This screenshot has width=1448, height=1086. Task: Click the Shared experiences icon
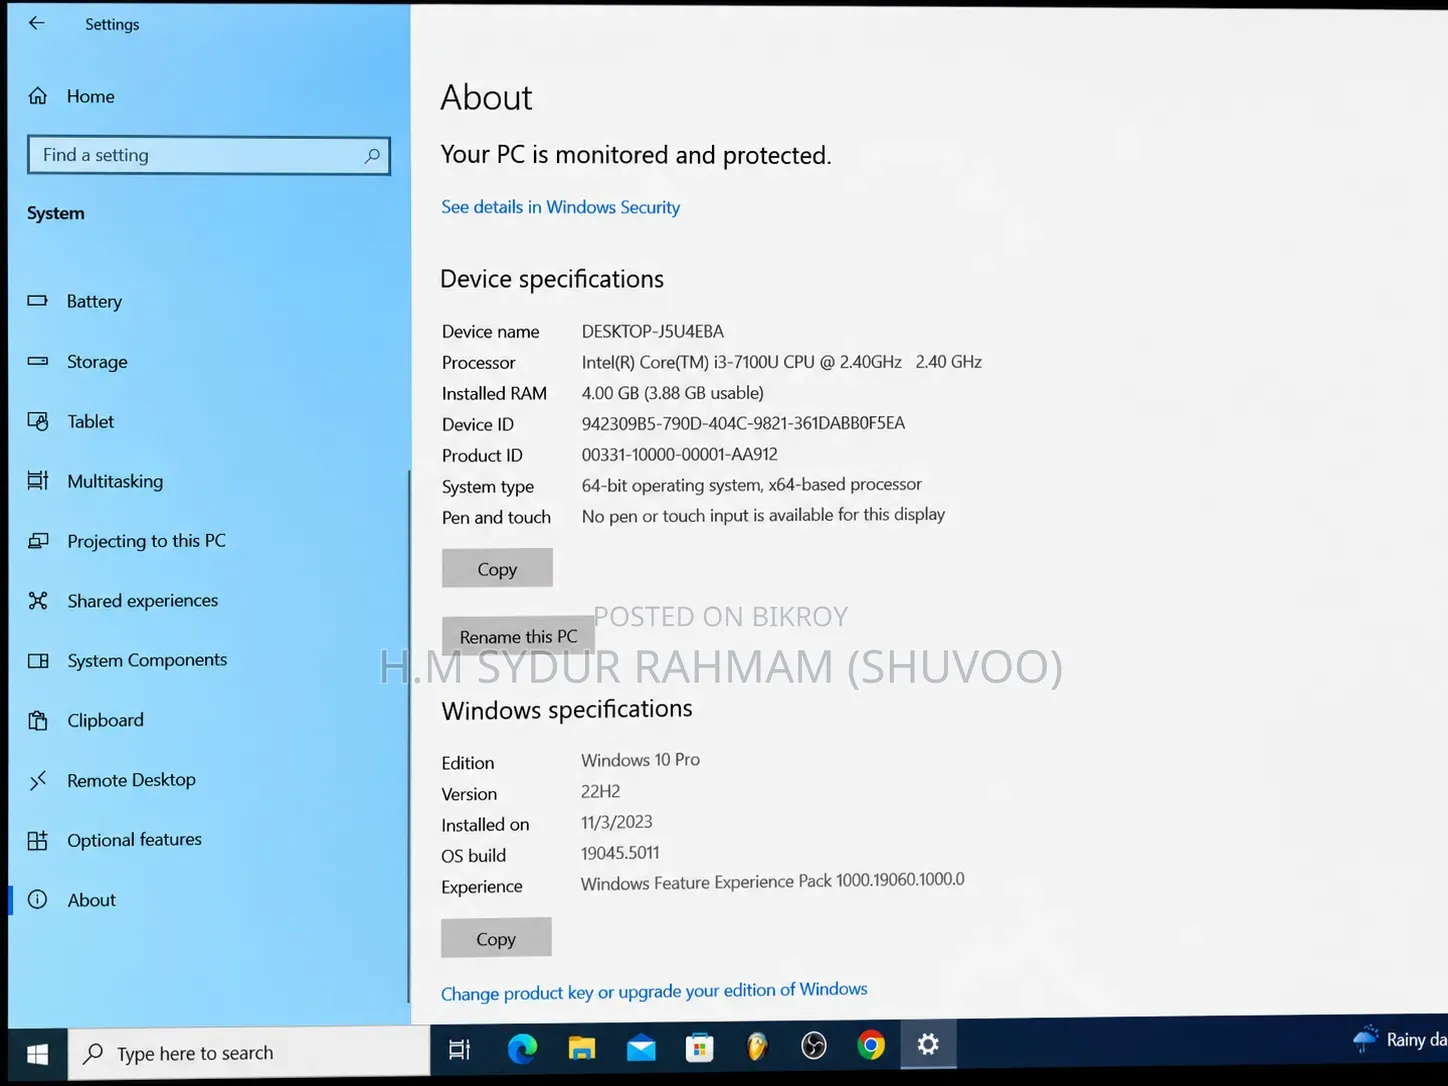point(38,600)
